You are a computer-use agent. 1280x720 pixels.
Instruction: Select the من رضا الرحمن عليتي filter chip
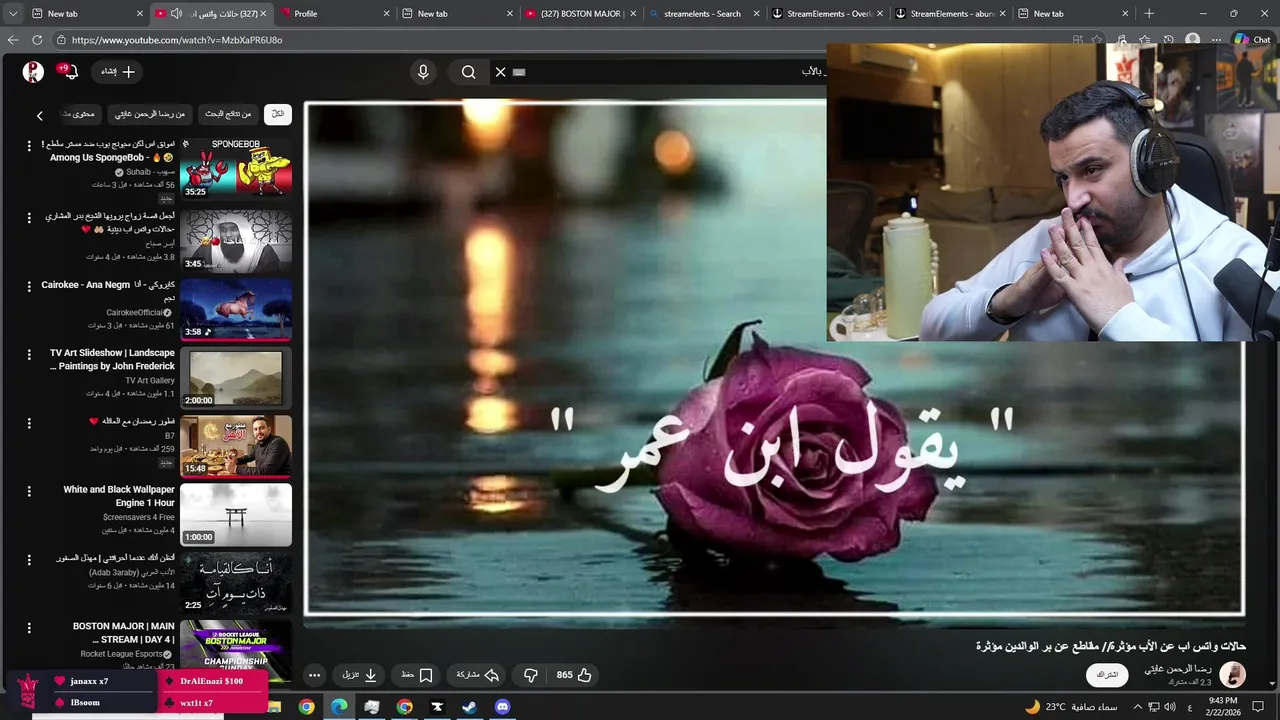tap(150, 114)
